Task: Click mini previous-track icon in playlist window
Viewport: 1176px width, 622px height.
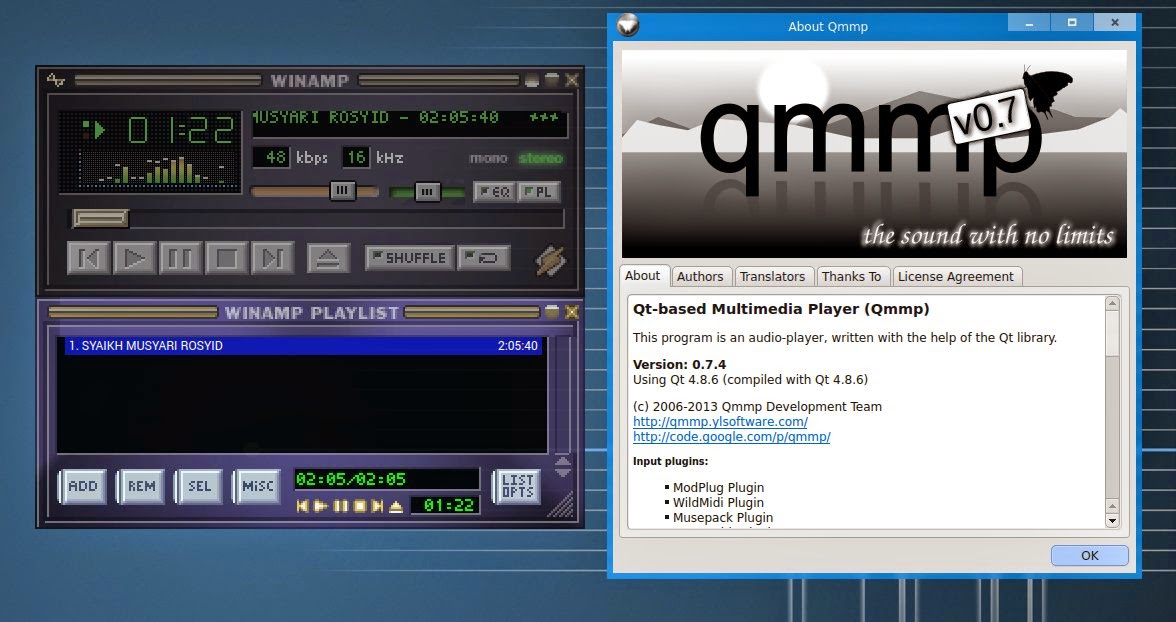Action: pos(302,506)
